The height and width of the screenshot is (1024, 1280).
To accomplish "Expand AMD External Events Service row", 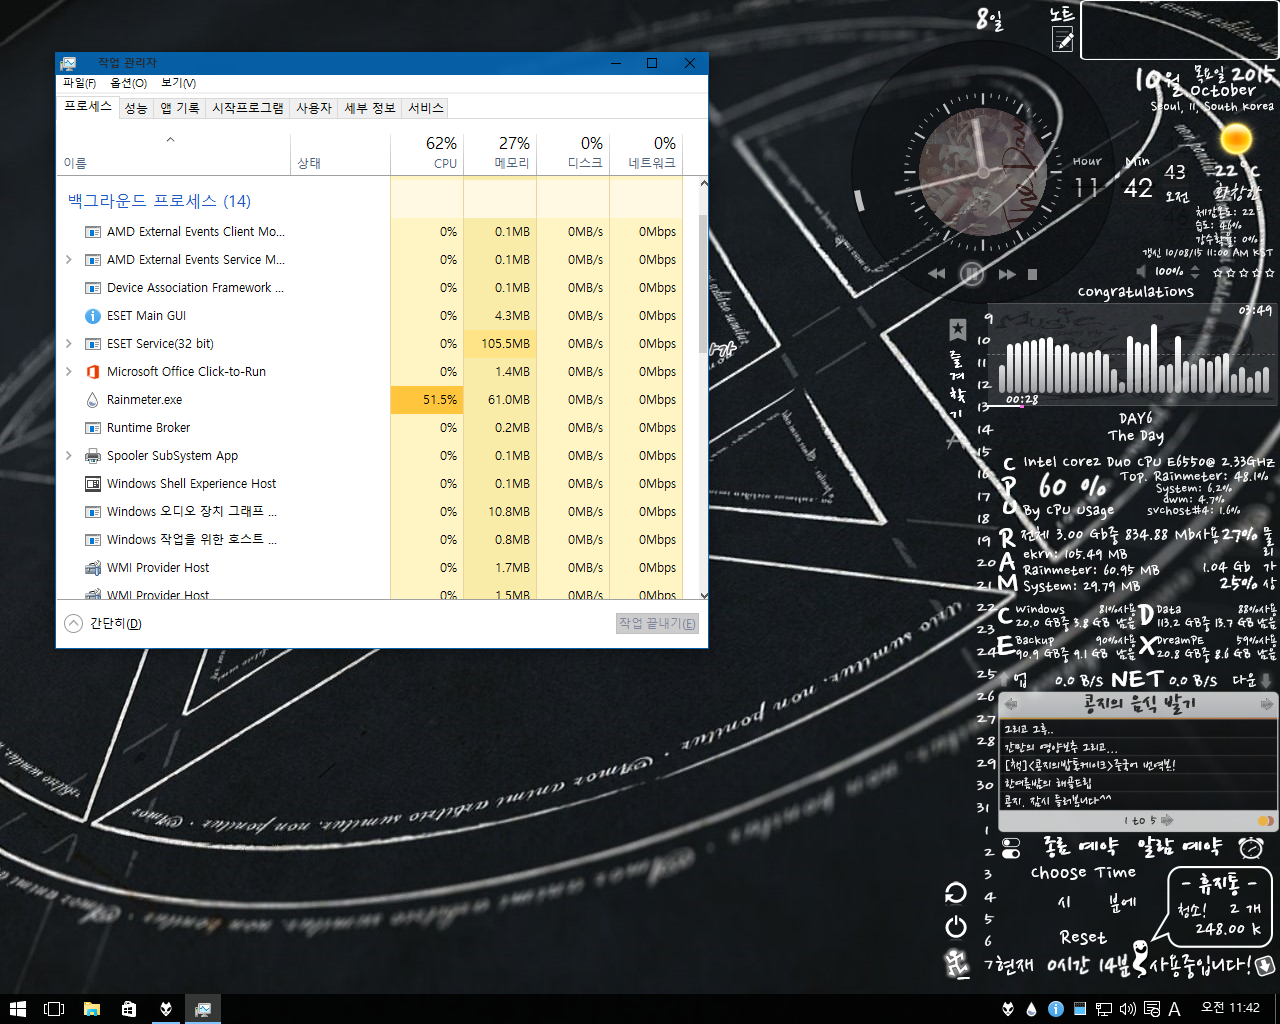I will pyautogui.click(x=68, y=259).
